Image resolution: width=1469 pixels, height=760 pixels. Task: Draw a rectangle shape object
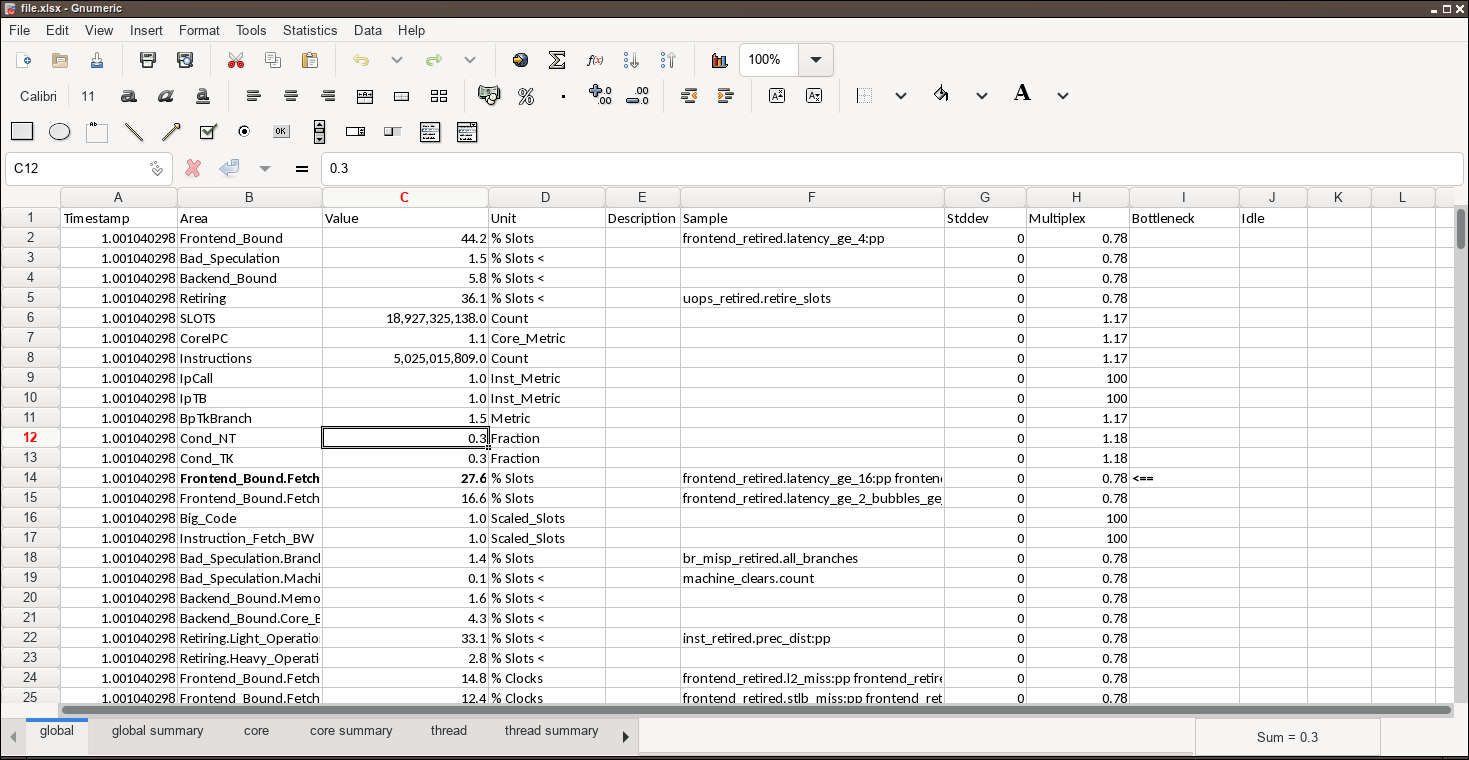coord(22,131)
